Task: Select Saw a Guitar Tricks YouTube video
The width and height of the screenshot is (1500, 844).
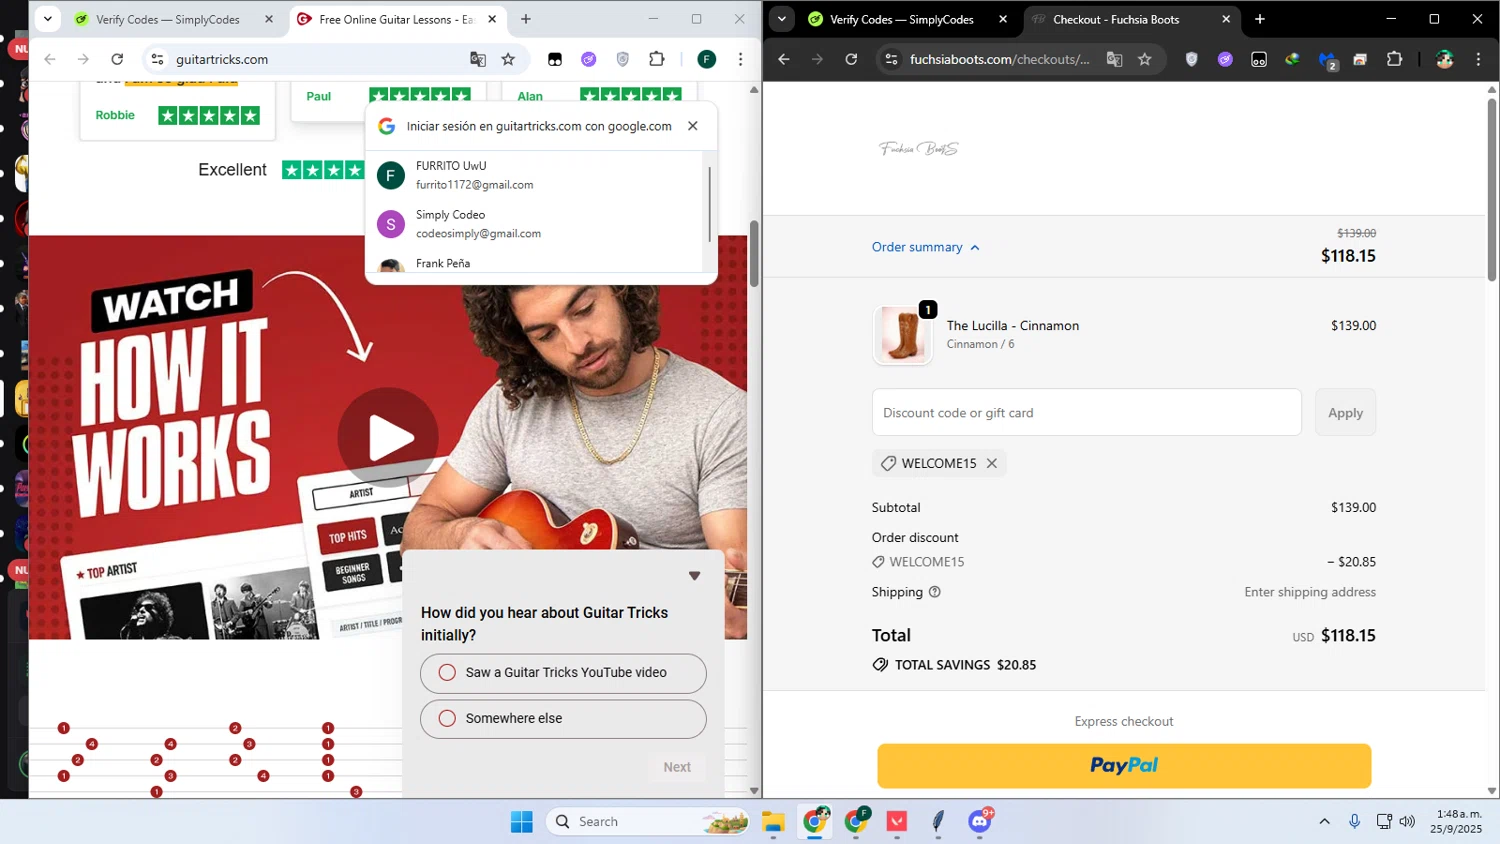Action: tap(563, 673)
